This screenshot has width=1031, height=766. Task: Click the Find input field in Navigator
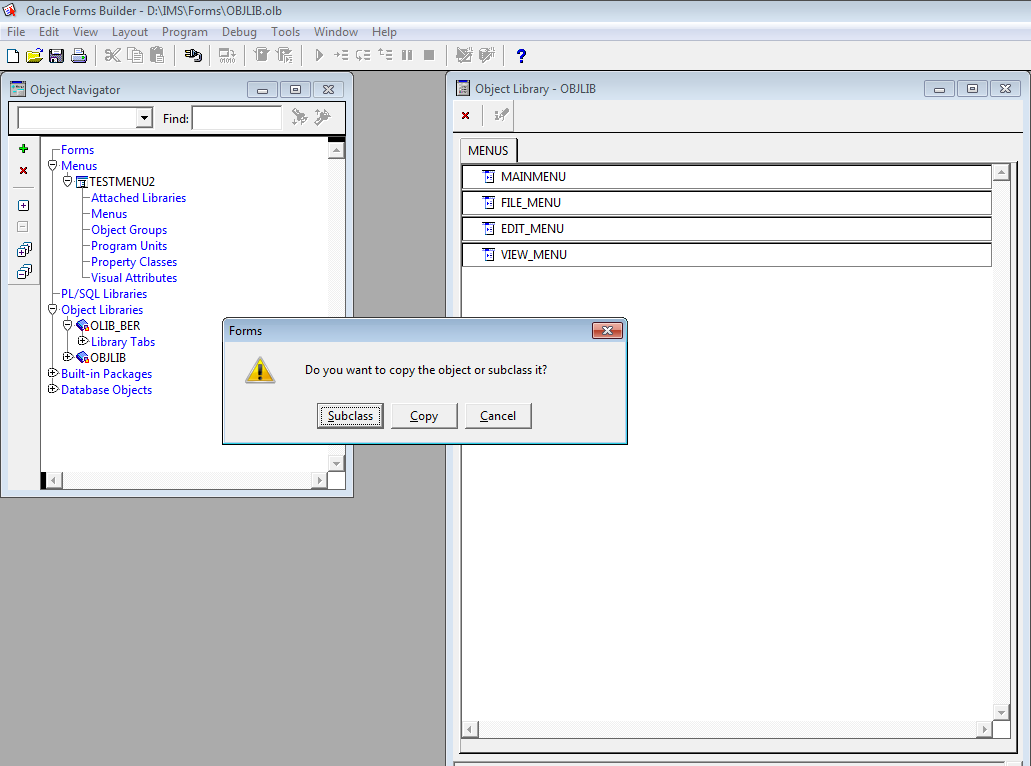click(x=237, y=118)
